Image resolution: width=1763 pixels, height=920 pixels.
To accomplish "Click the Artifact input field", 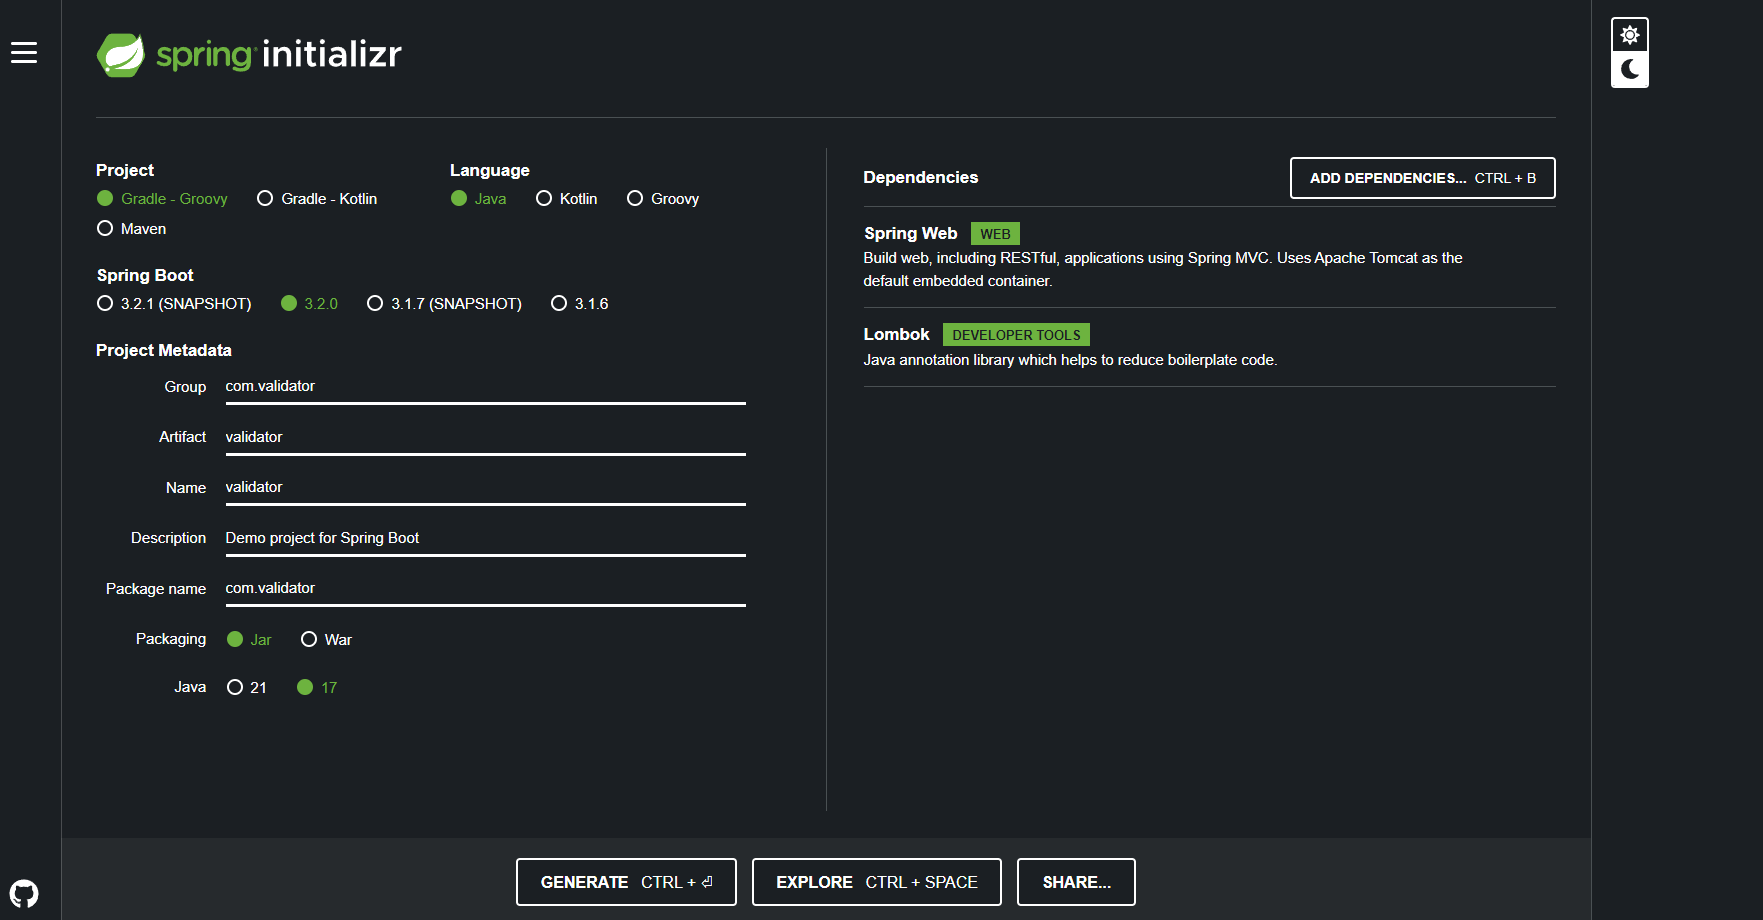I will (x=485, y=438).
